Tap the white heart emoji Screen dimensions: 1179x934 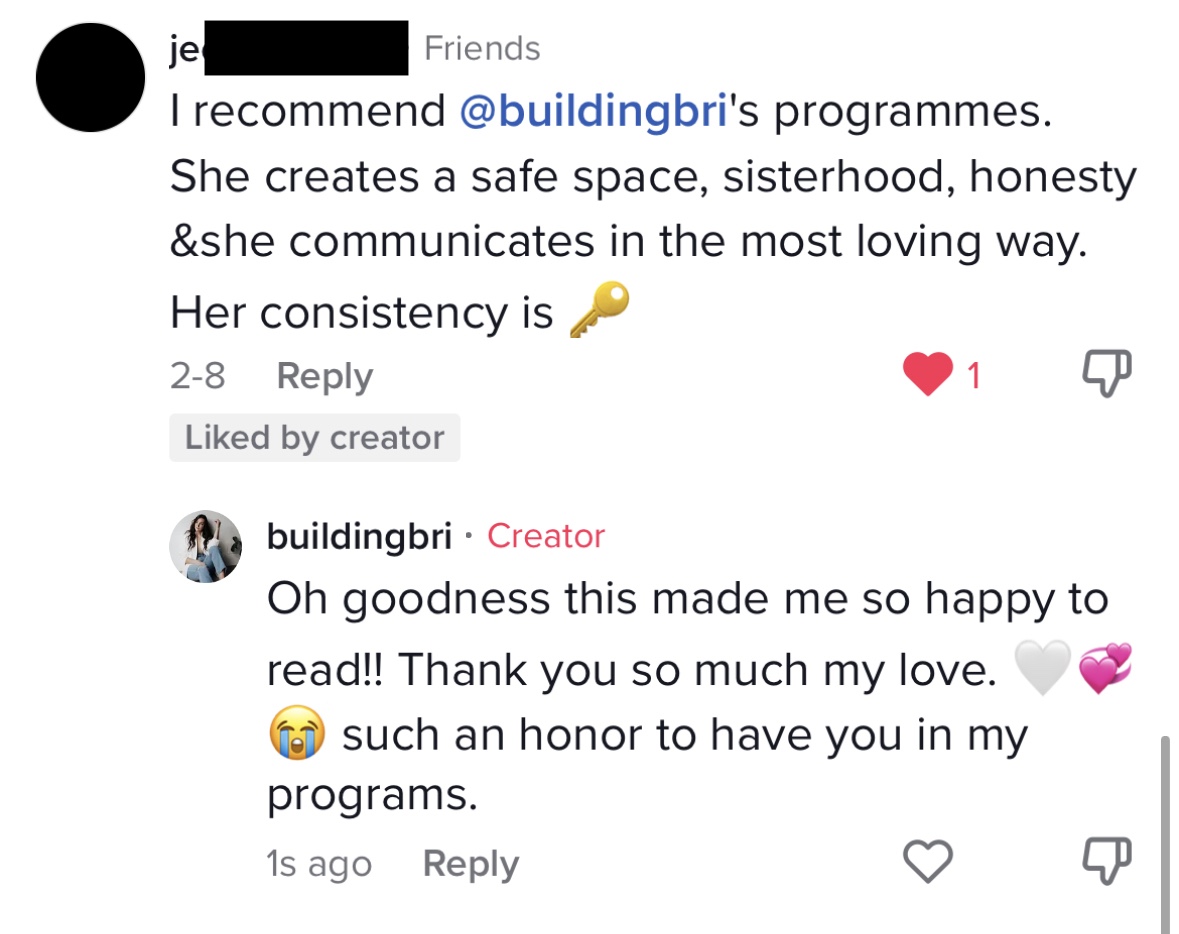click(x=1041, y=668)
